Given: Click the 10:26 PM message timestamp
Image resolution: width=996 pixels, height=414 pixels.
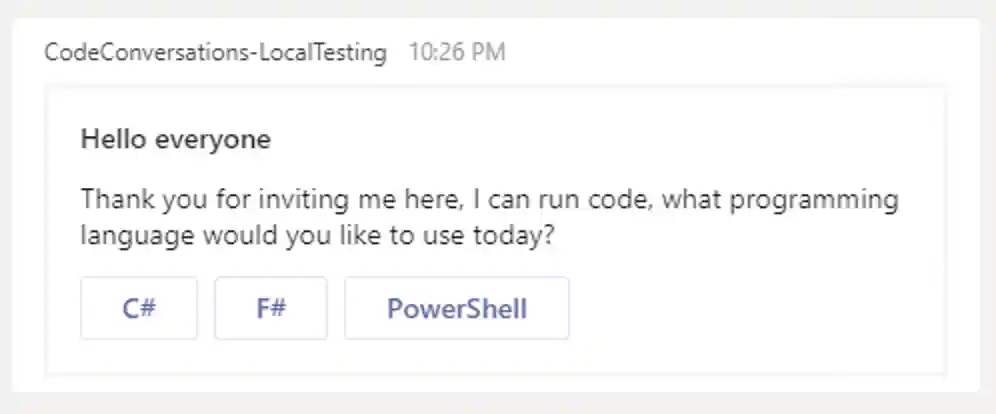Looking at the screenshot, I should [457, 52].
